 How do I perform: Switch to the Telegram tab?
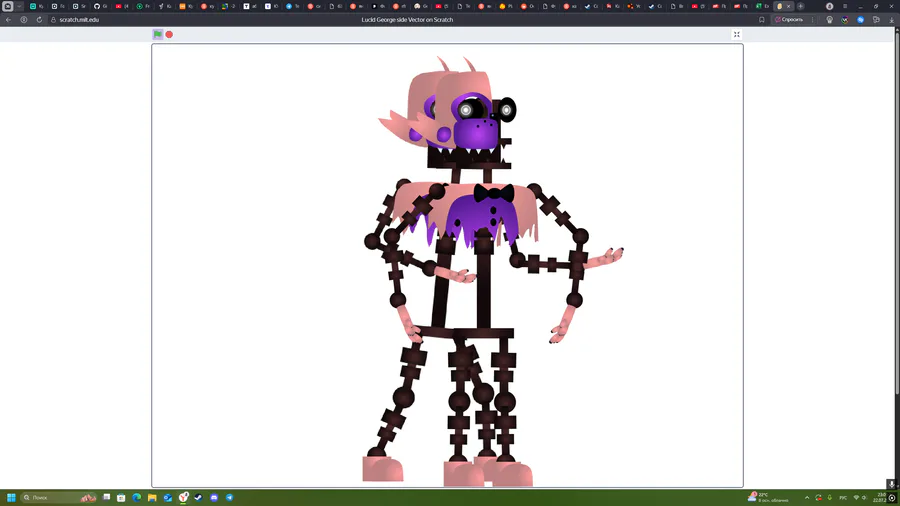[x=293, y=6]
